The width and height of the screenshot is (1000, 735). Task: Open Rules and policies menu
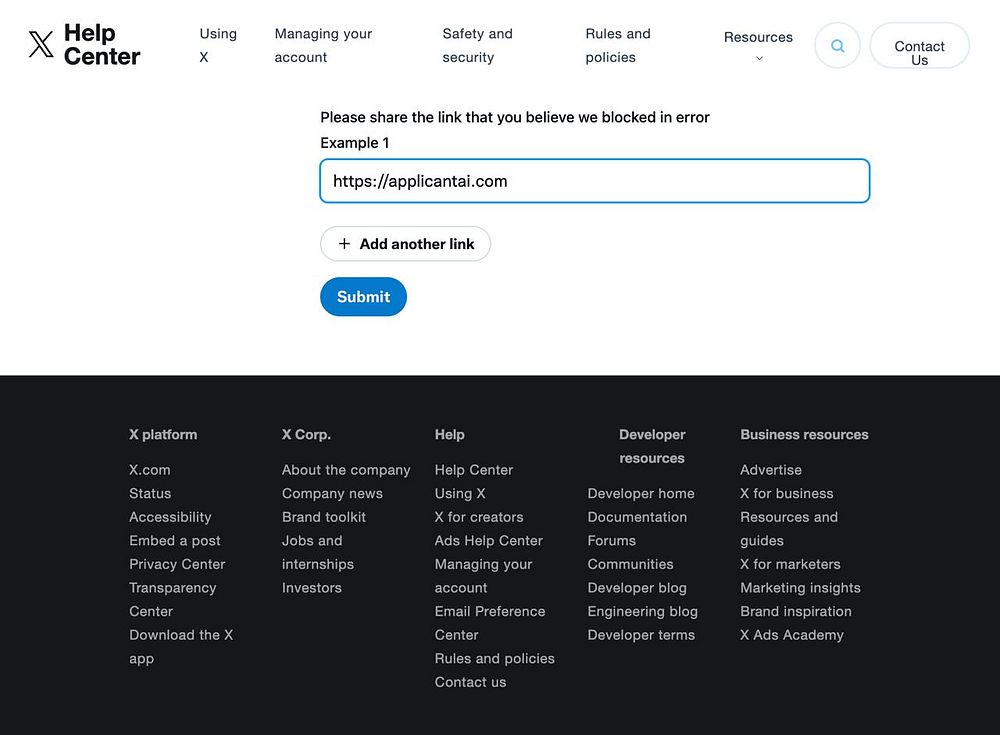click(x=617, y=45)
